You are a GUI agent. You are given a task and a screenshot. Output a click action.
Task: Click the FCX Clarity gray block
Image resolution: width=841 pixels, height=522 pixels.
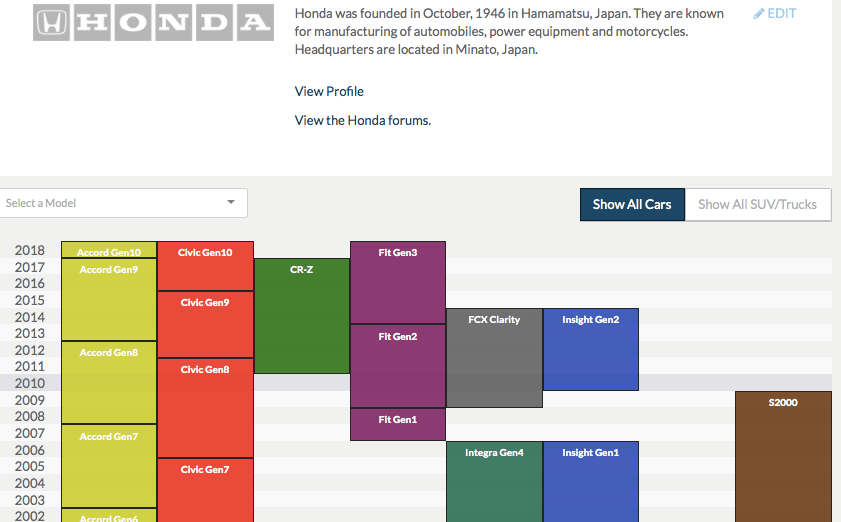point(494,358)
